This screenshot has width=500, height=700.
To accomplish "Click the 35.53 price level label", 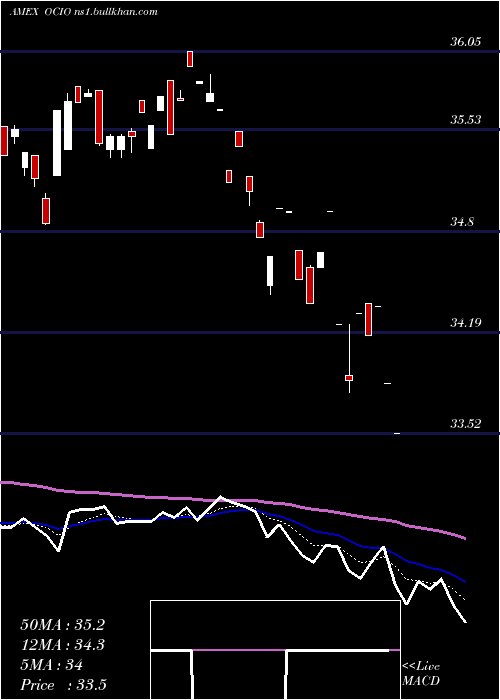I will [x=466, y=120].
